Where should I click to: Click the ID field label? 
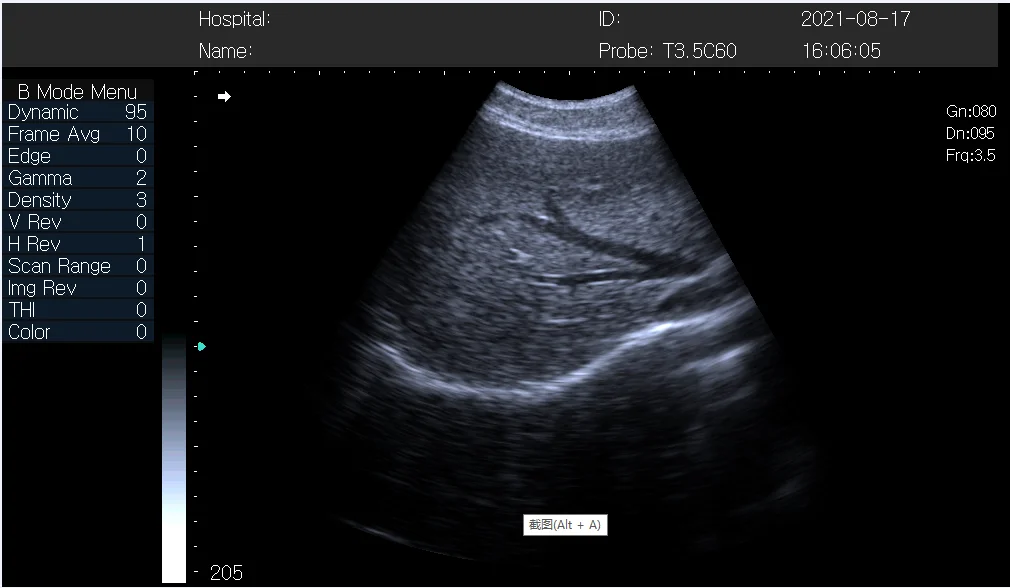point(609,19)
